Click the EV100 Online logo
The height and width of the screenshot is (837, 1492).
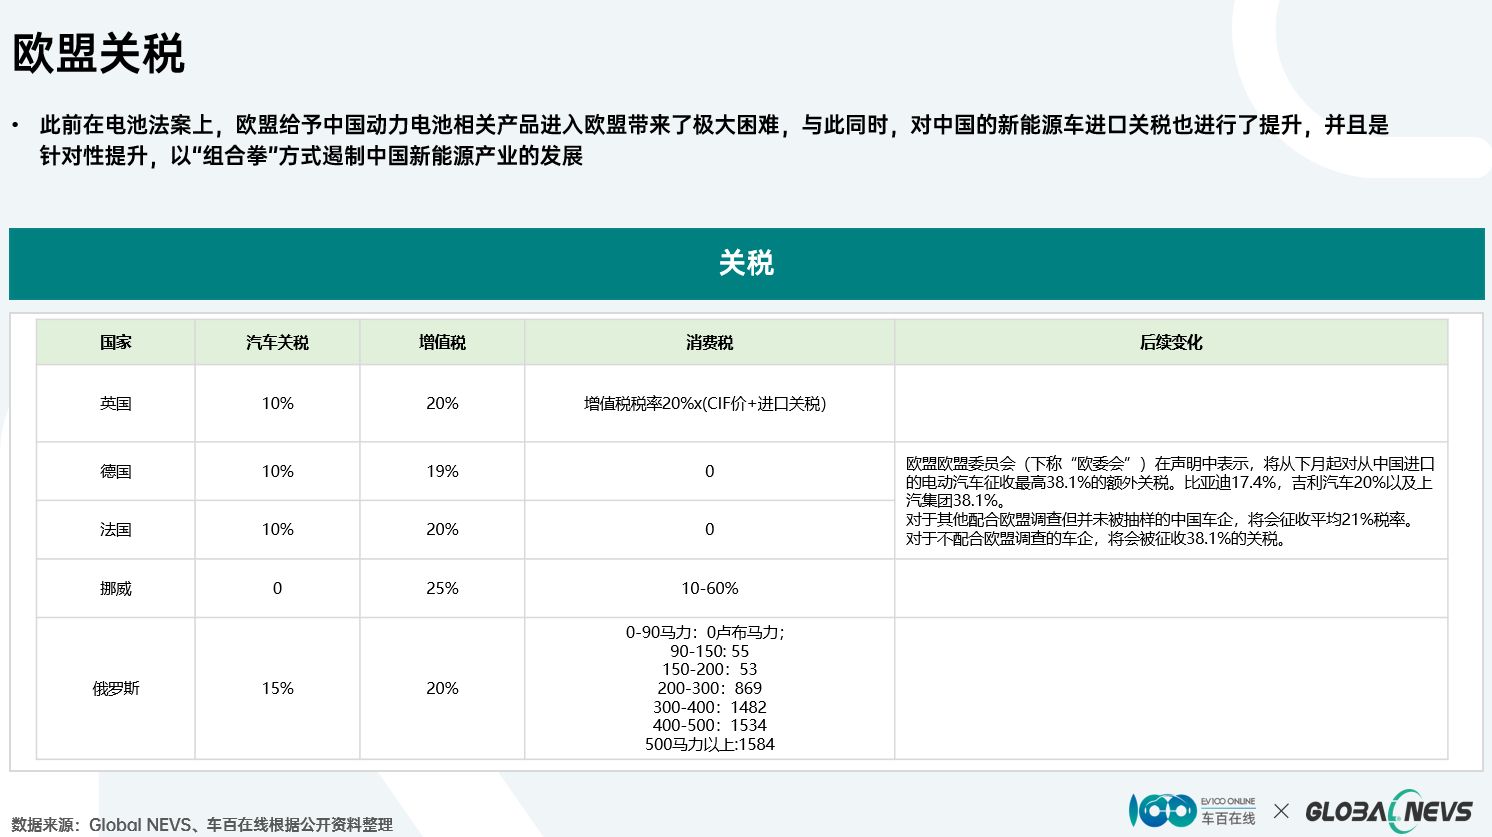pos(1192,810)
